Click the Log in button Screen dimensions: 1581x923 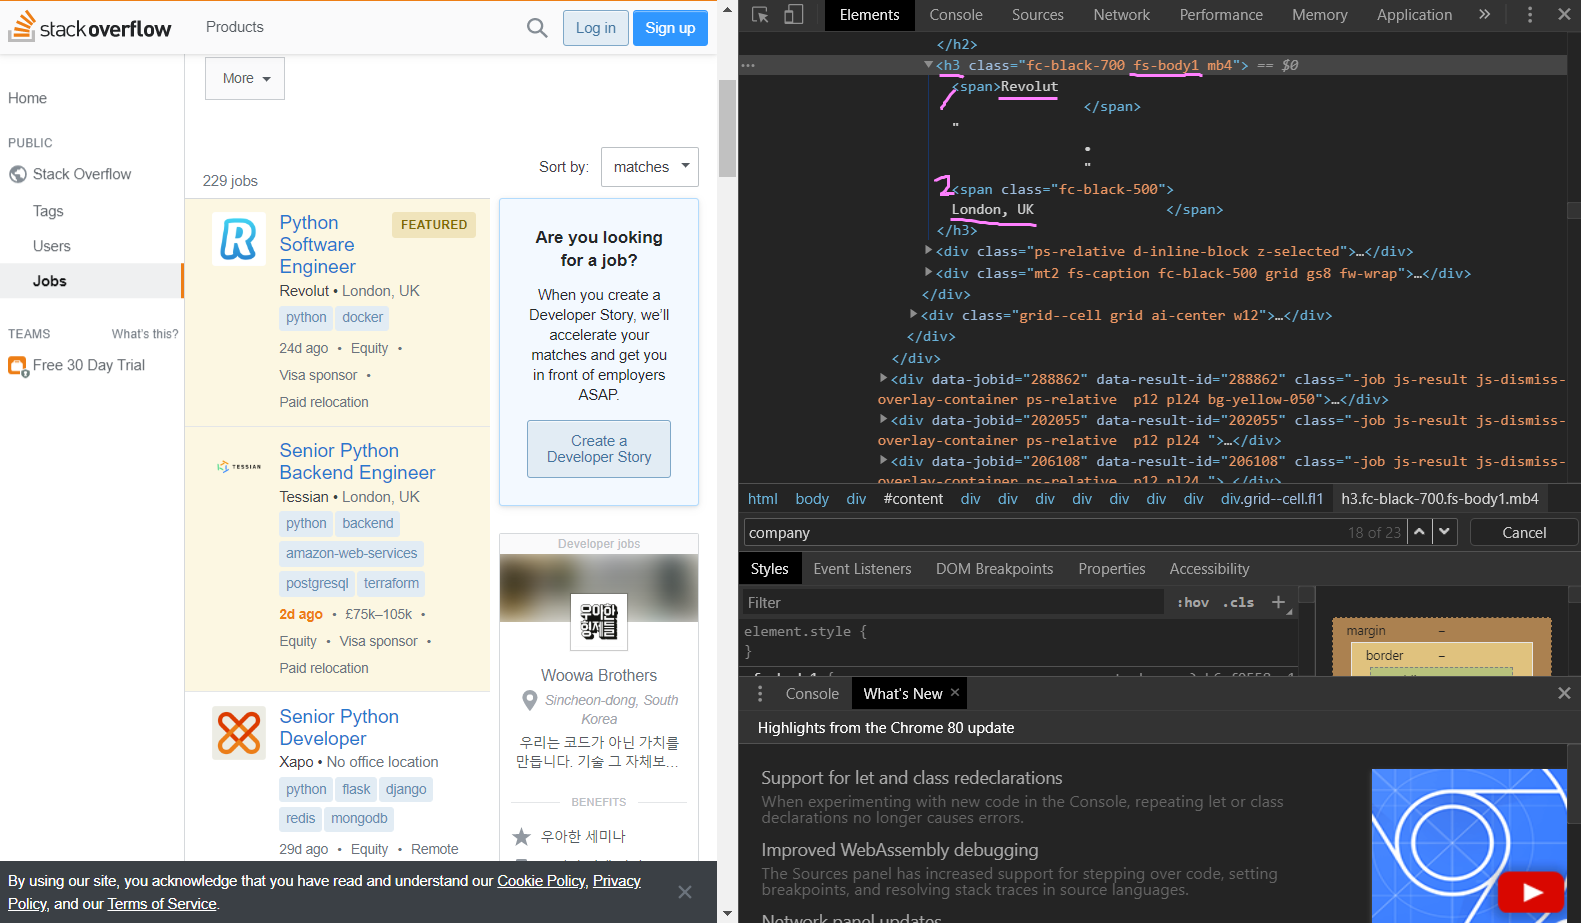tap(596, 28)
